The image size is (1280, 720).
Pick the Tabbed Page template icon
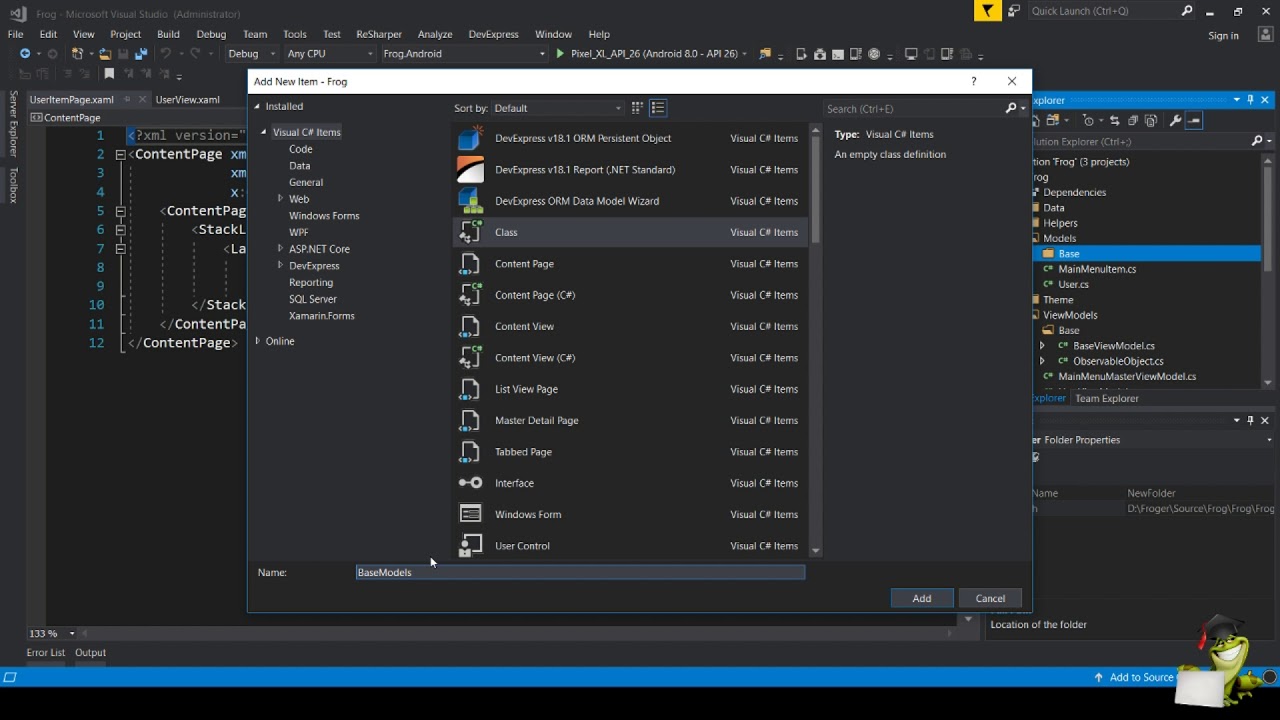pyautogui.click(x=470, y=452)
